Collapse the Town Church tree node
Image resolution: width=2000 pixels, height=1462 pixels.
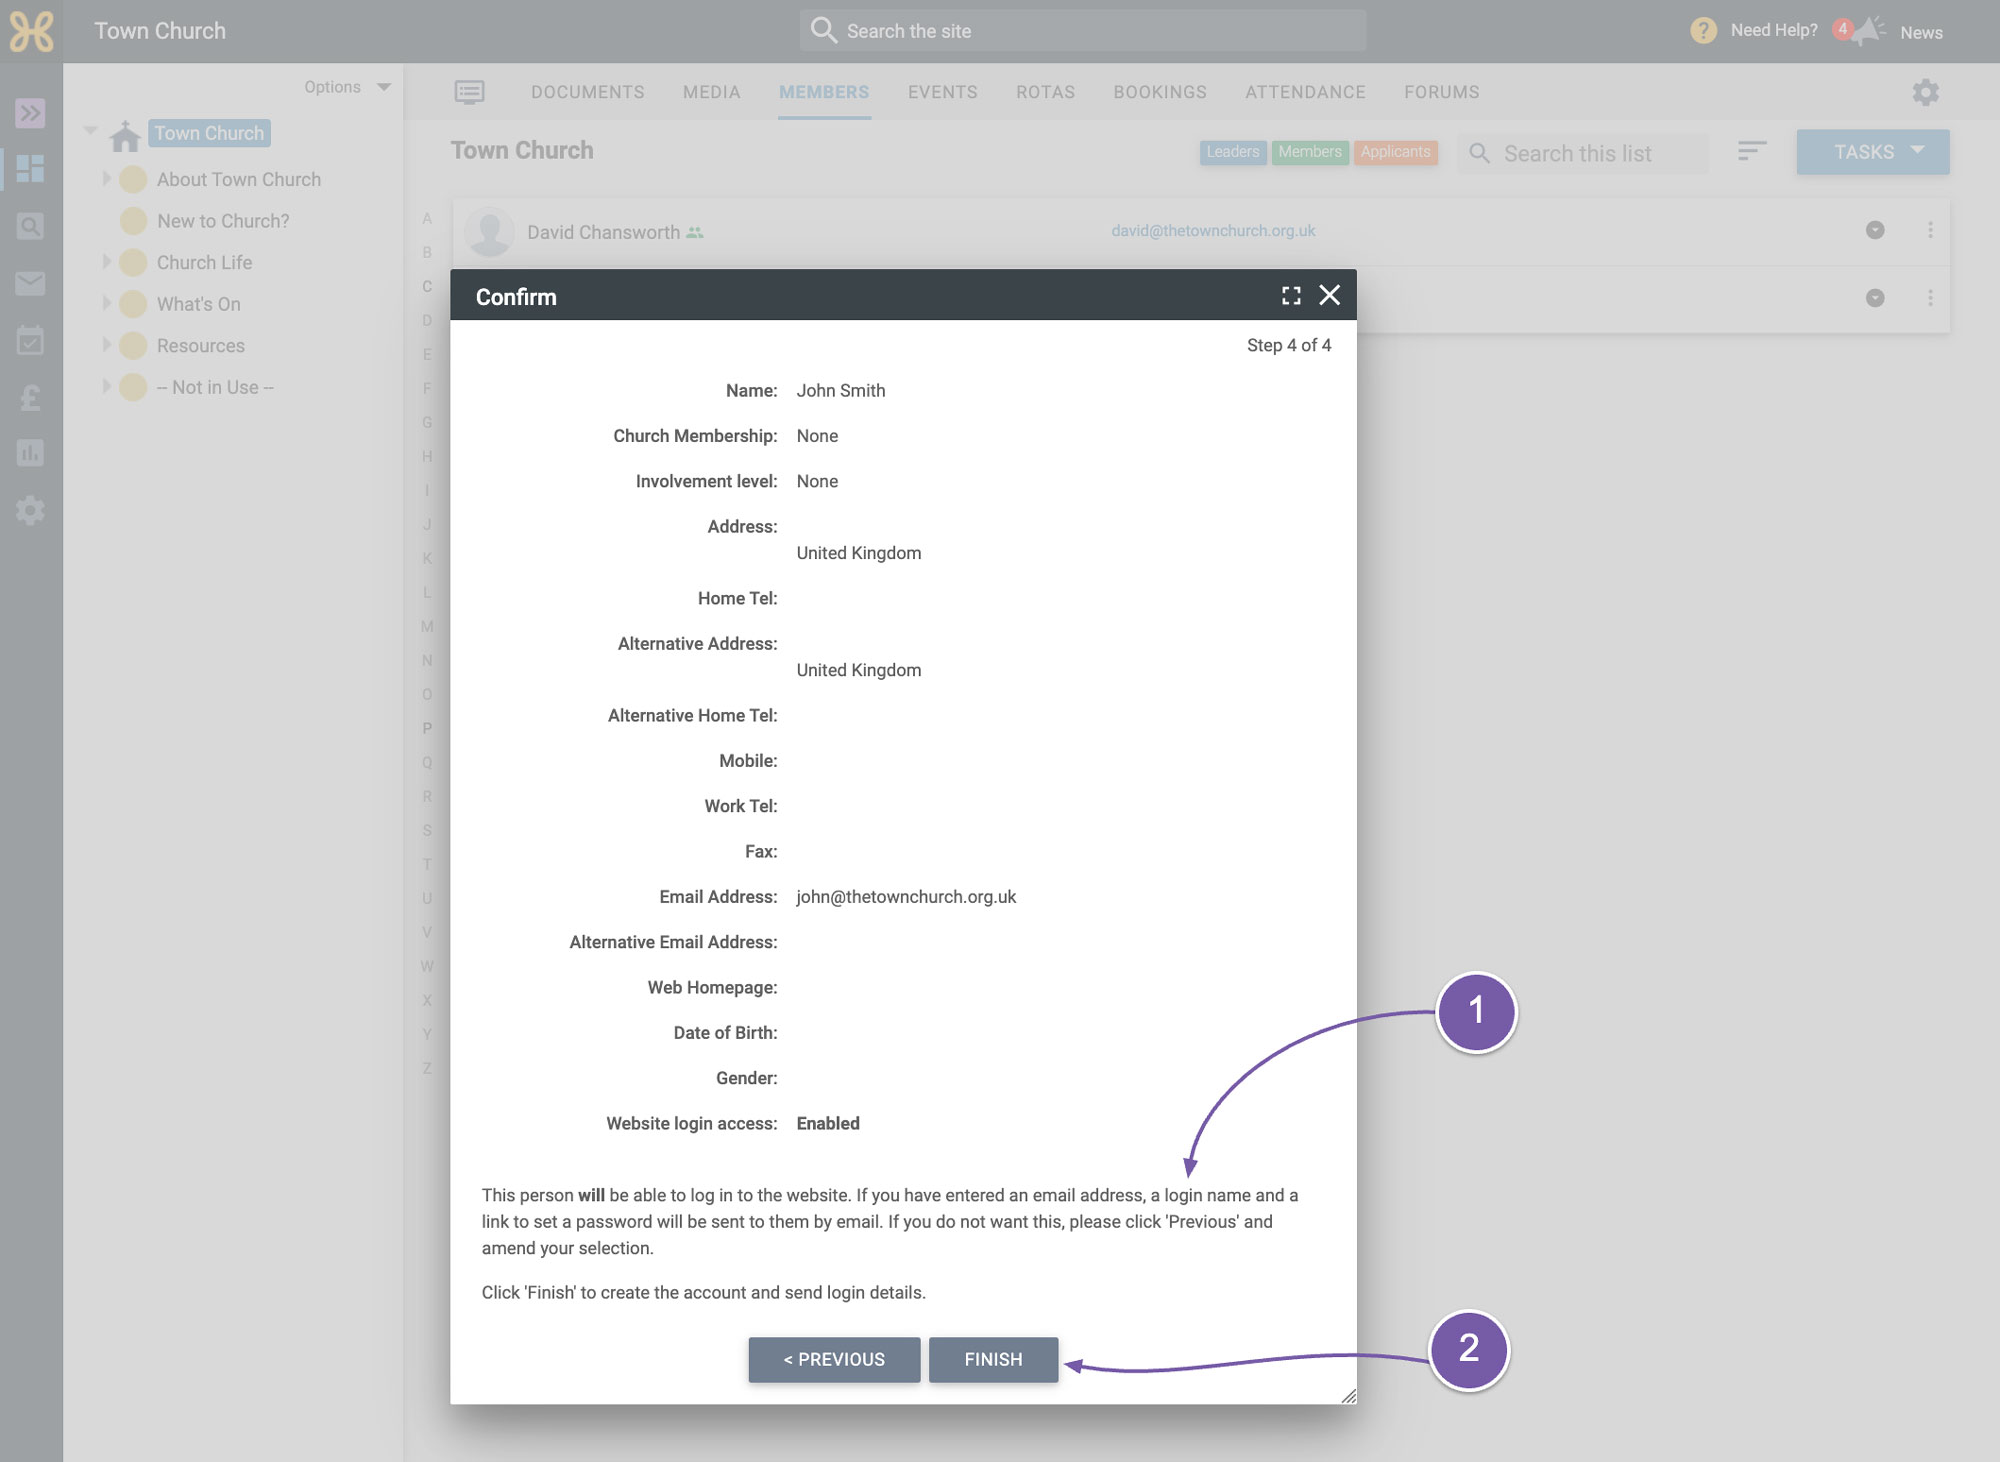[90, 131]
